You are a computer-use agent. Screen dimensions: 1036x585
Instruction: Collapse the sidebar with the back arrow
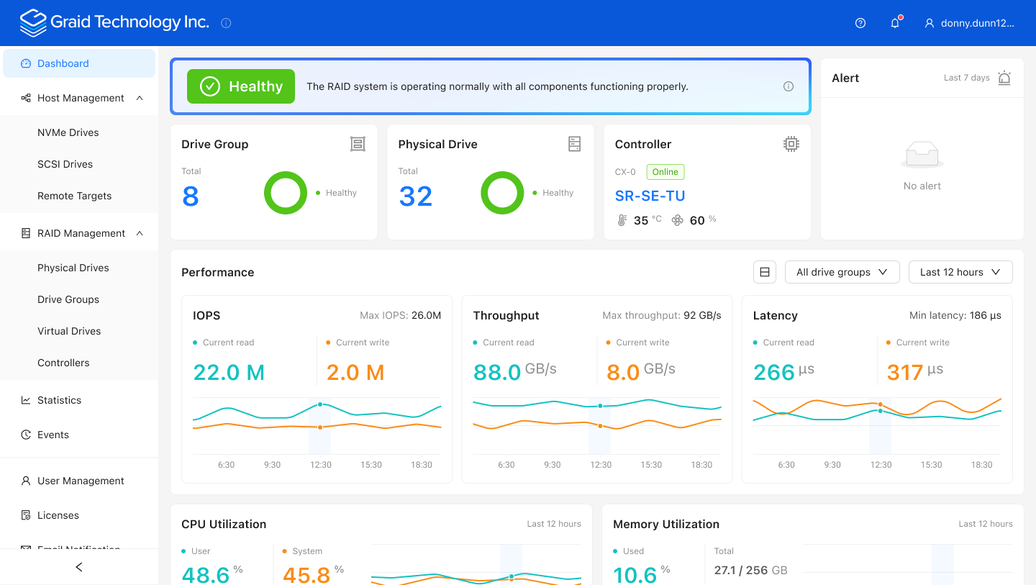(x=79, y=567)
